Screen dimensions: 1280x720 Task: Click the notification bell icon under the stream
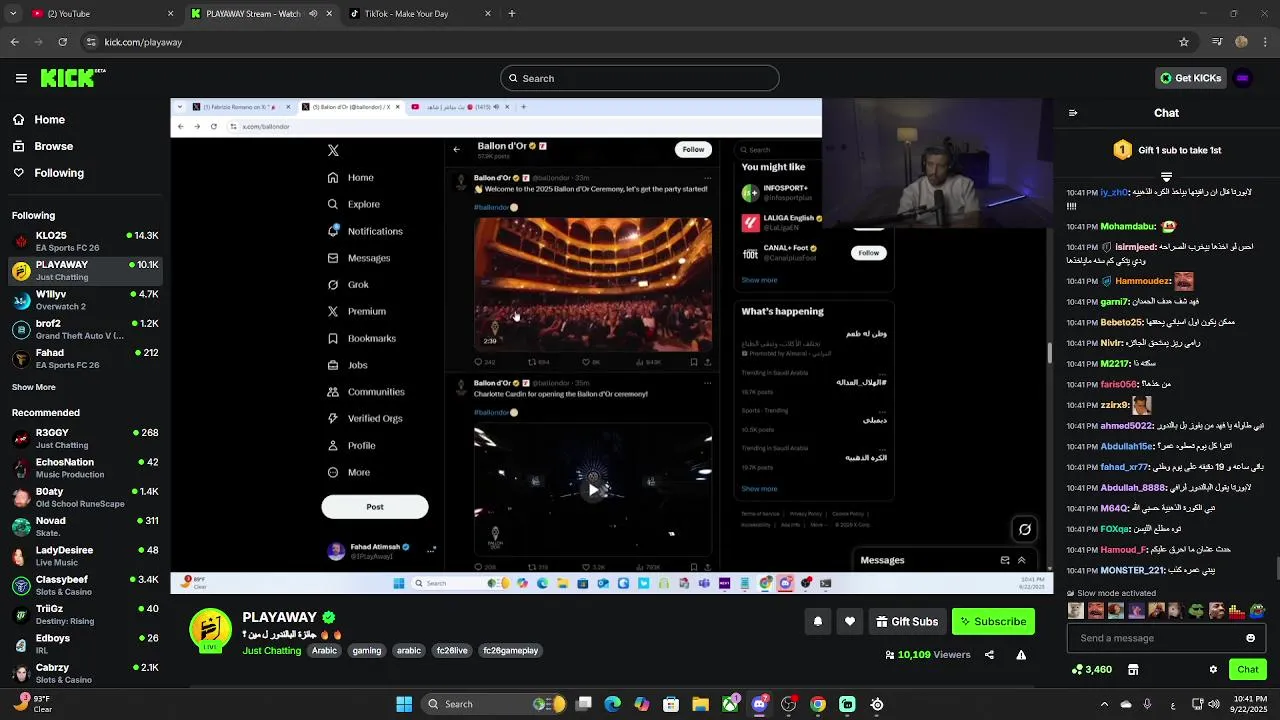tap(818, 621)
